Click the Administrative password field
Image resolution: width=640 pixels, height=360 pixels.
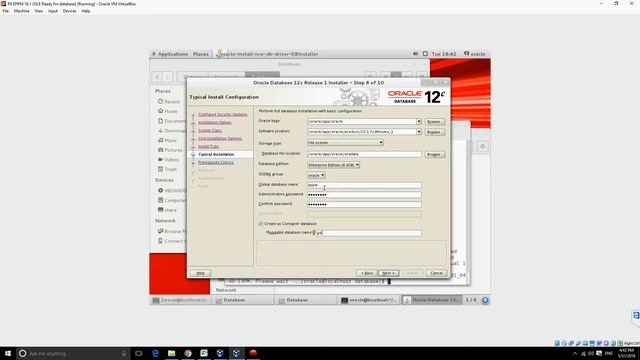364,195
